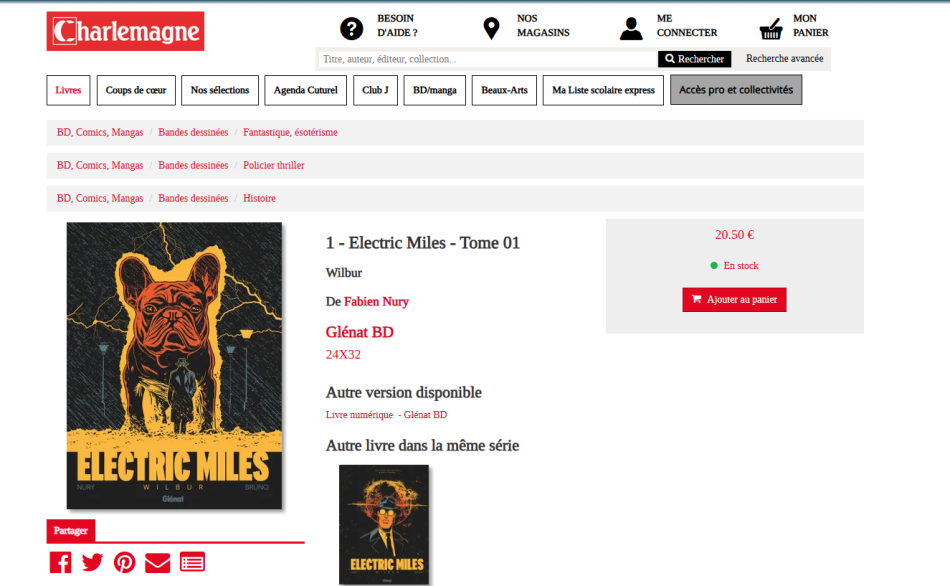Open the other Electric Miles series thumbnail
This screenshot has width=950, height=586.
coord(384,524)
